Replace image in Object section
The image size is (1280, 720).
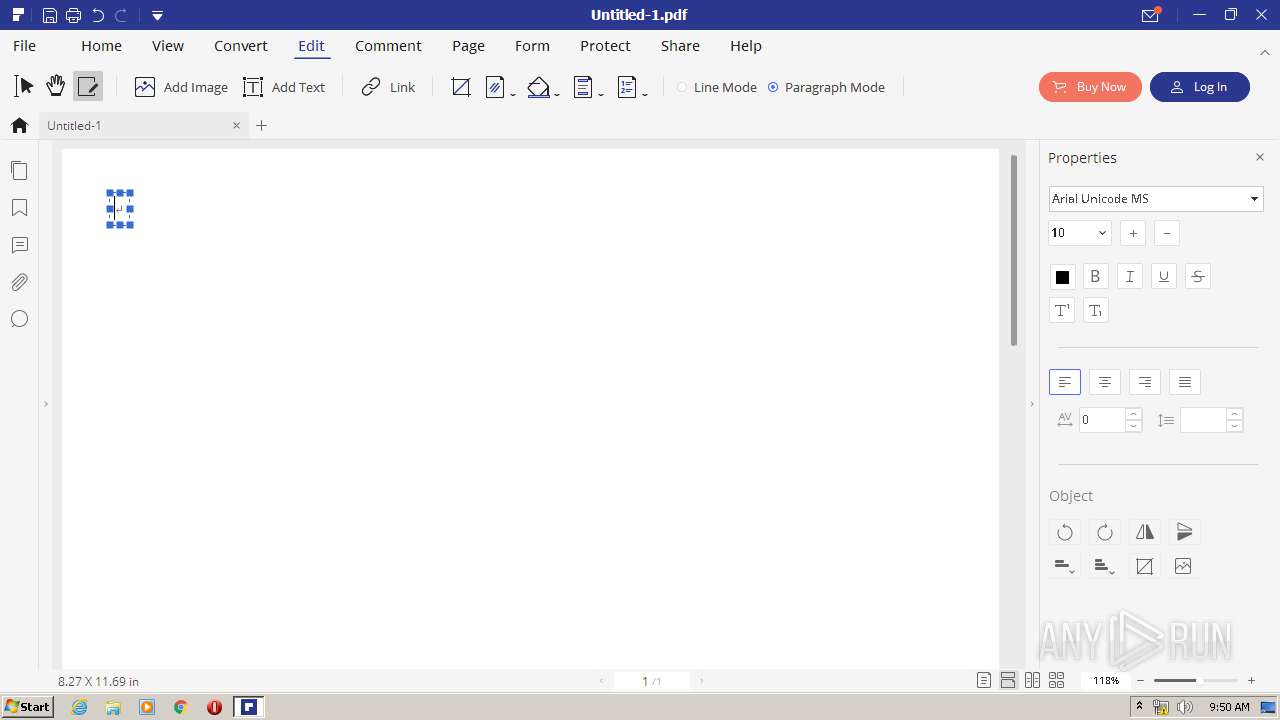point(1183,566)
